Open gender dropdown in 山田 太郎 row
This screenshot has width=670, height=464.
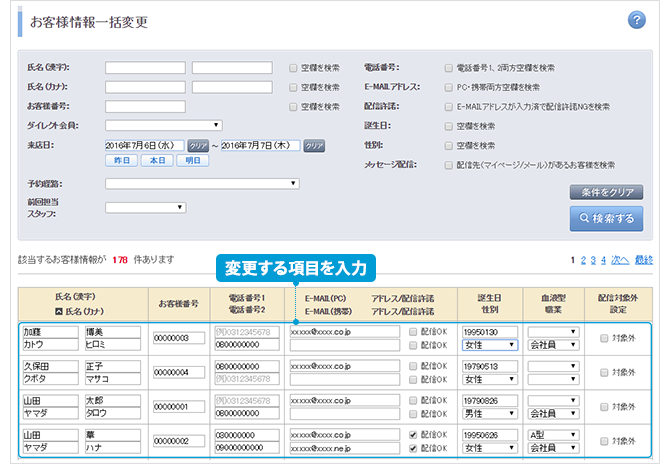click(x=490, y=413)
